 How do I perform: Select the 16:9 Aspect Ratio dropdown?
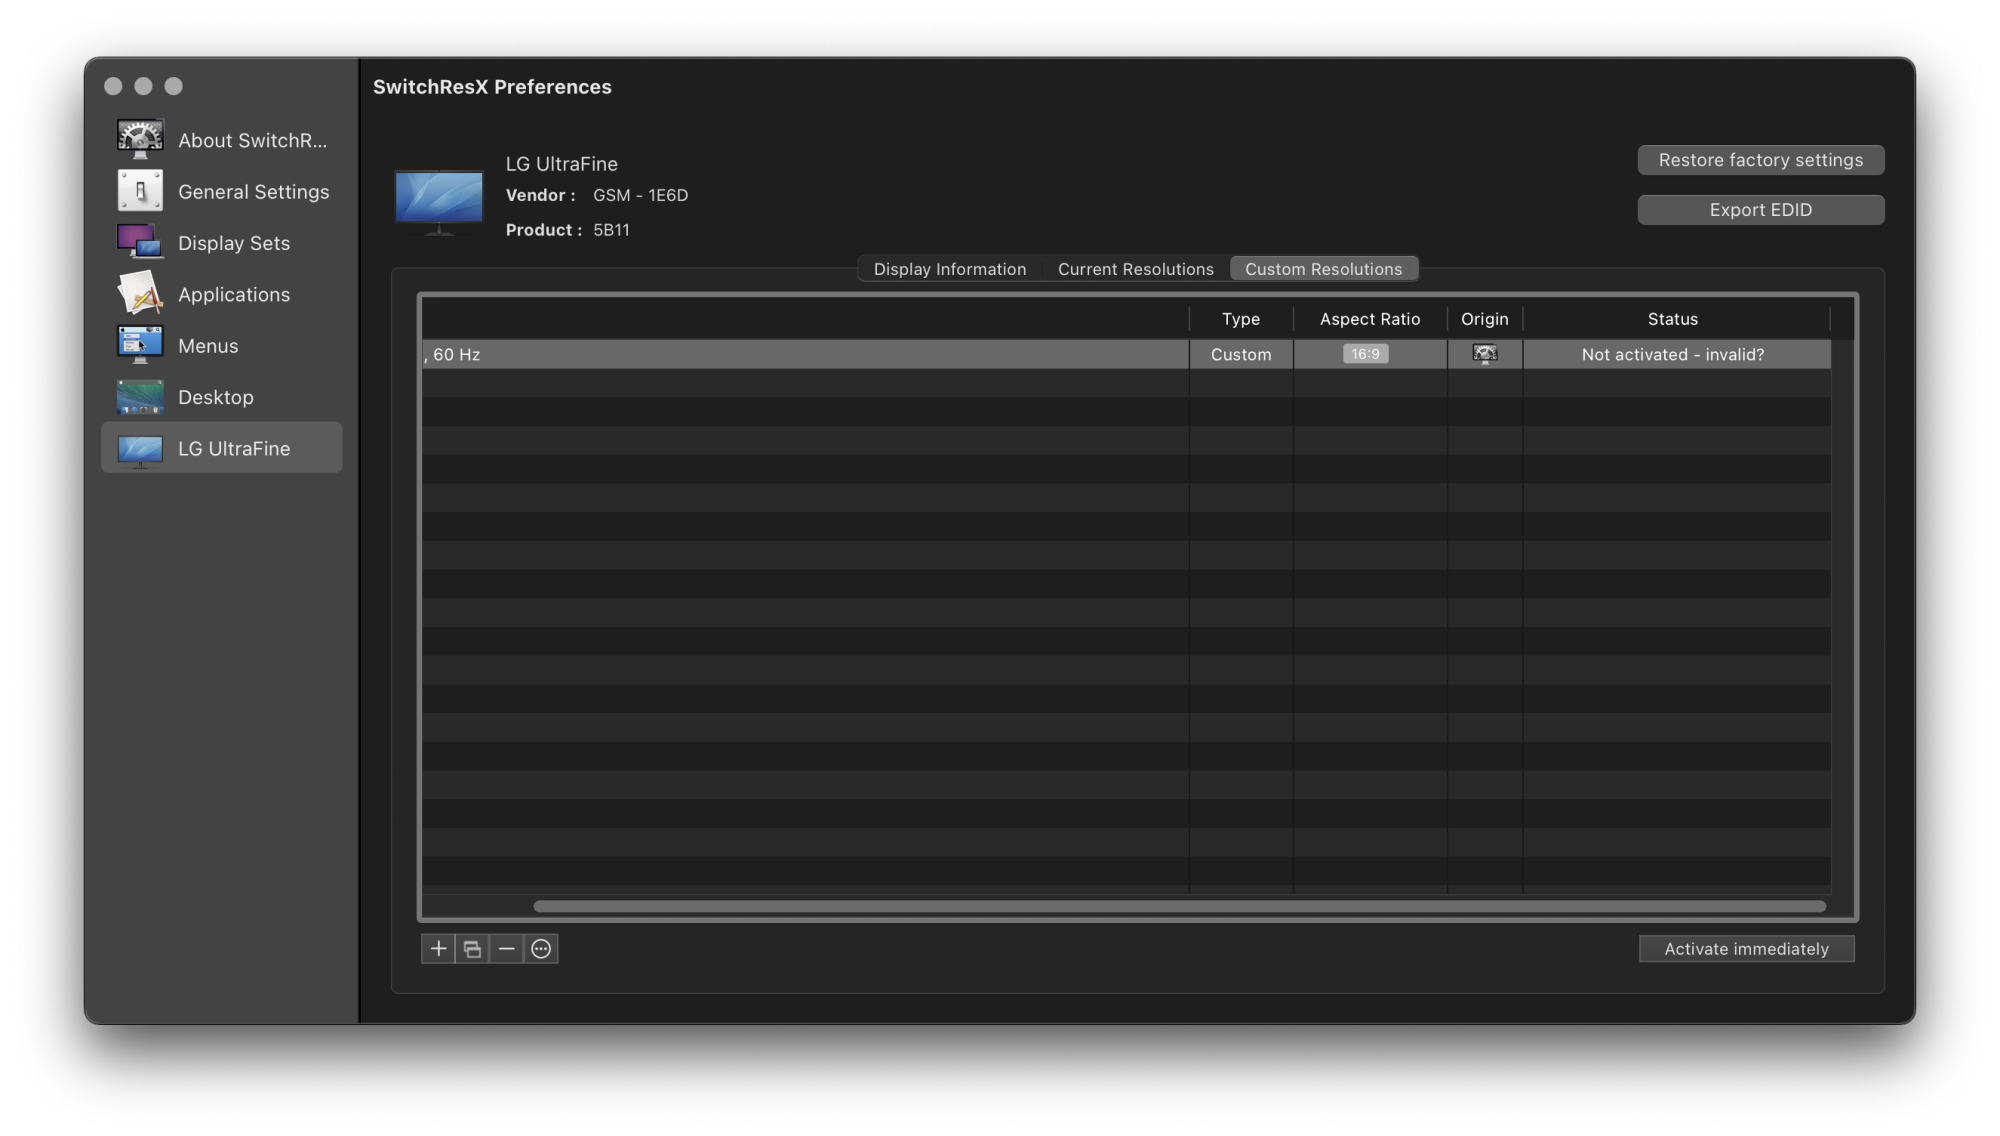(x=1363, y=354)
